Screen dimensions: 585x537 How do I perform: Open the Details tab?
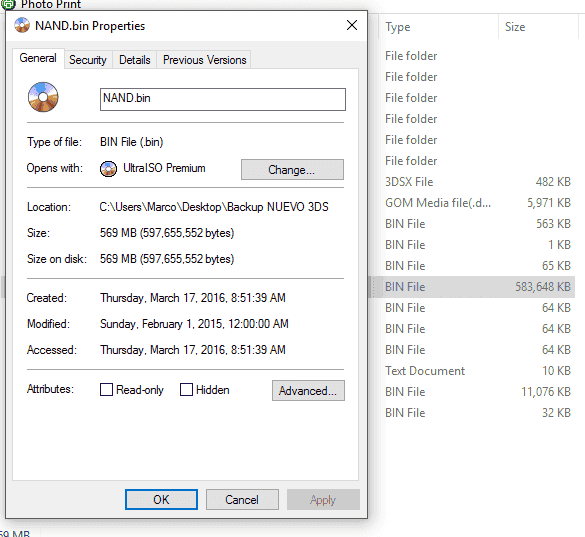pyautogui.click(x=135, y=60)
